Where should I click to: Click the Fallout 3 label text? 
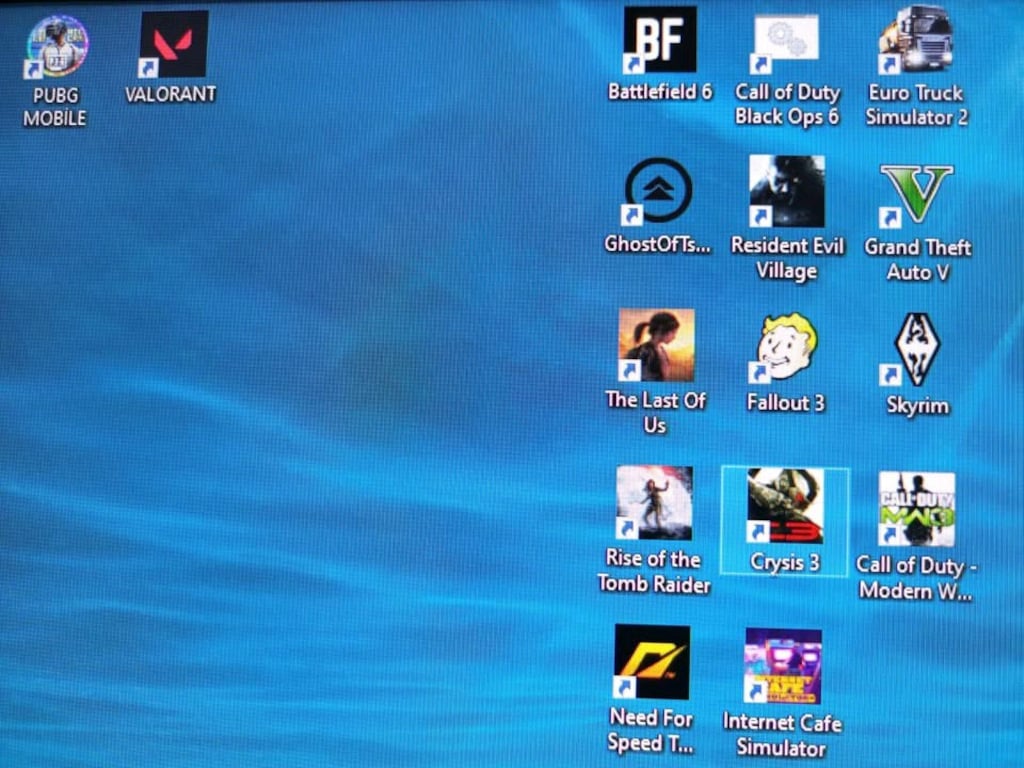point(786,402)
